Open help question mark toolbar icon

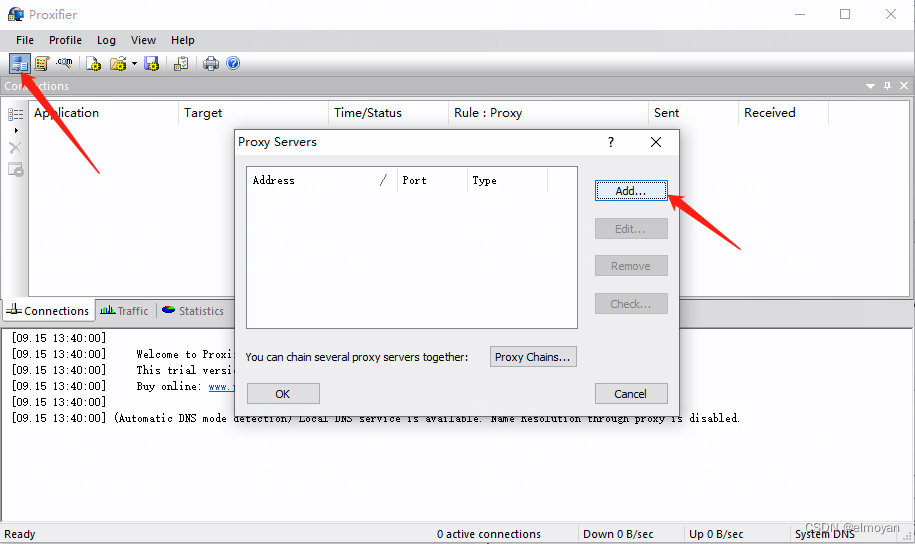click(233, 63)
